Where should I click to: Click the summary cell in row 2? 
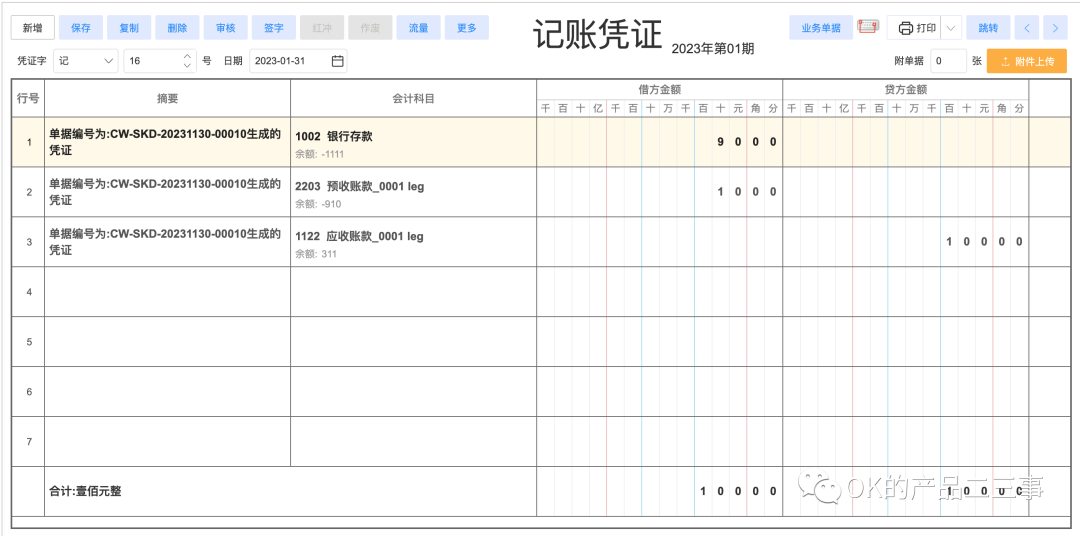[167, 192]
